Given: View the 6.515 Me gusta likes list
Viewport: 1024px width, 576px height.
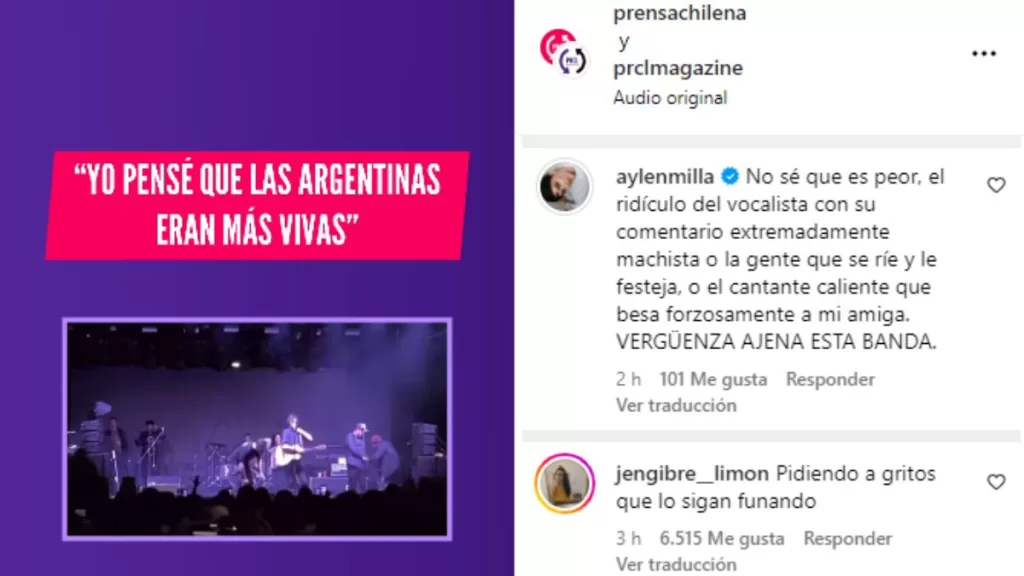Looking at the screenshot, I should [x=722, y=539].
